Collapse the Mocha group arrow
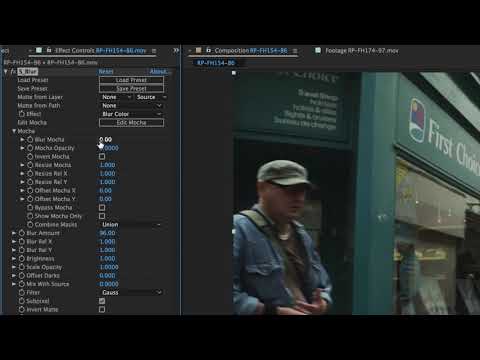This screenshot has width=480, height=360. pos(14,131)
